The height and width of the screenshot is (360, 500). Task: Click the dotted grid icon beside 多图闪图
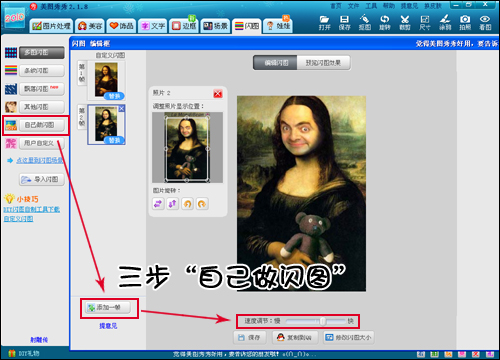point(11,52)
